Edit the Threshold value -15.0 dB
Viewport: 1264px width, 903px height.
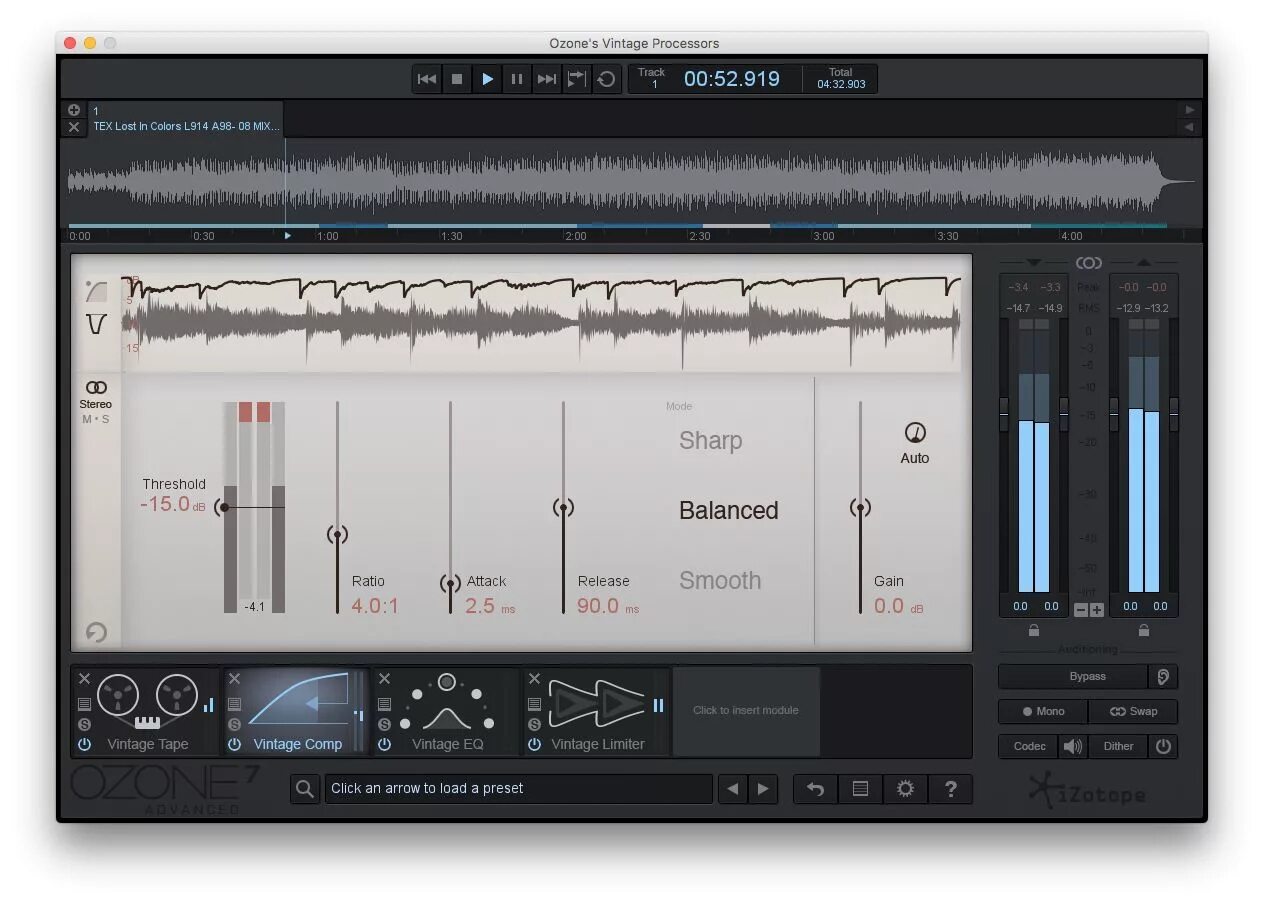click(x=173, y=504)
